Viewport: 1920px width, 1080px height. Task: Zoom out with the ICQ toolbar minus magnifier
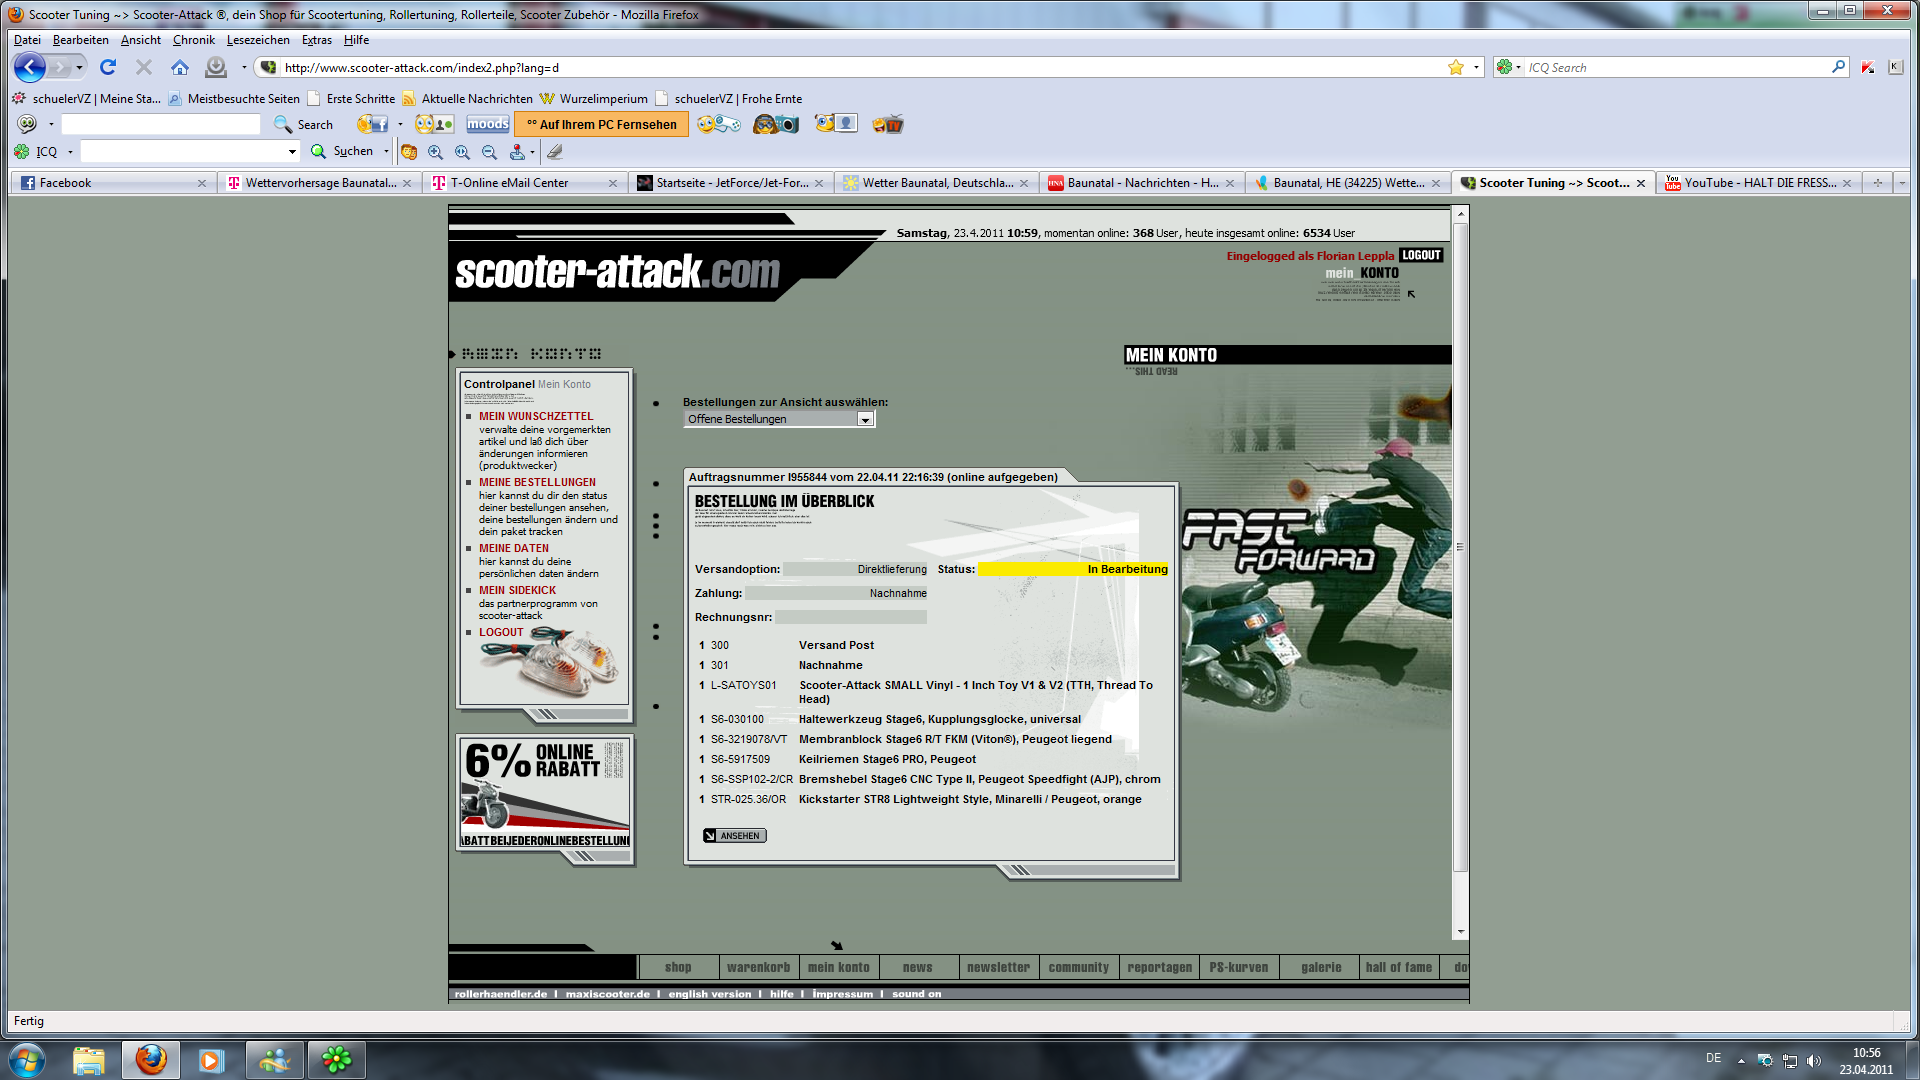(x=489, y=152)
